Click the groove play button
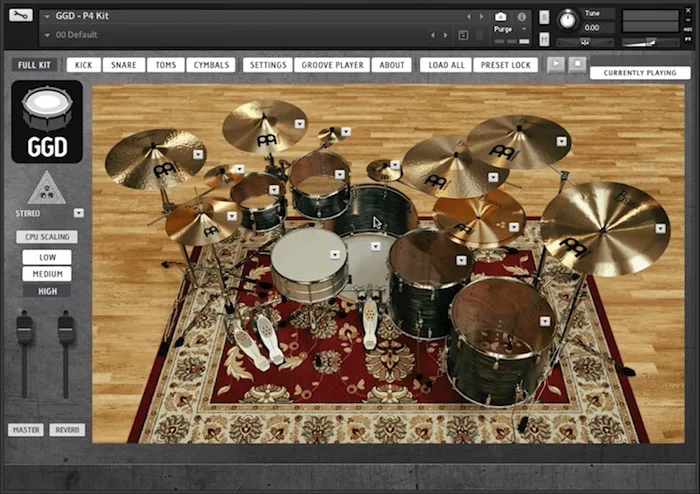700x494 pixels. [x=556, y=64]
